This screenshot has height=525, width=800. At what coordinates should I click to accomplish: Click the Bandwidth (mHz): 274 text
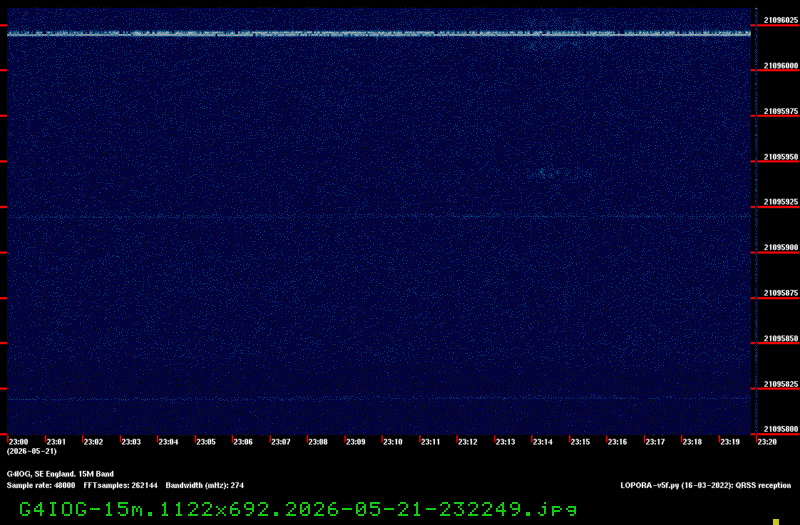[x=205, y=485]
